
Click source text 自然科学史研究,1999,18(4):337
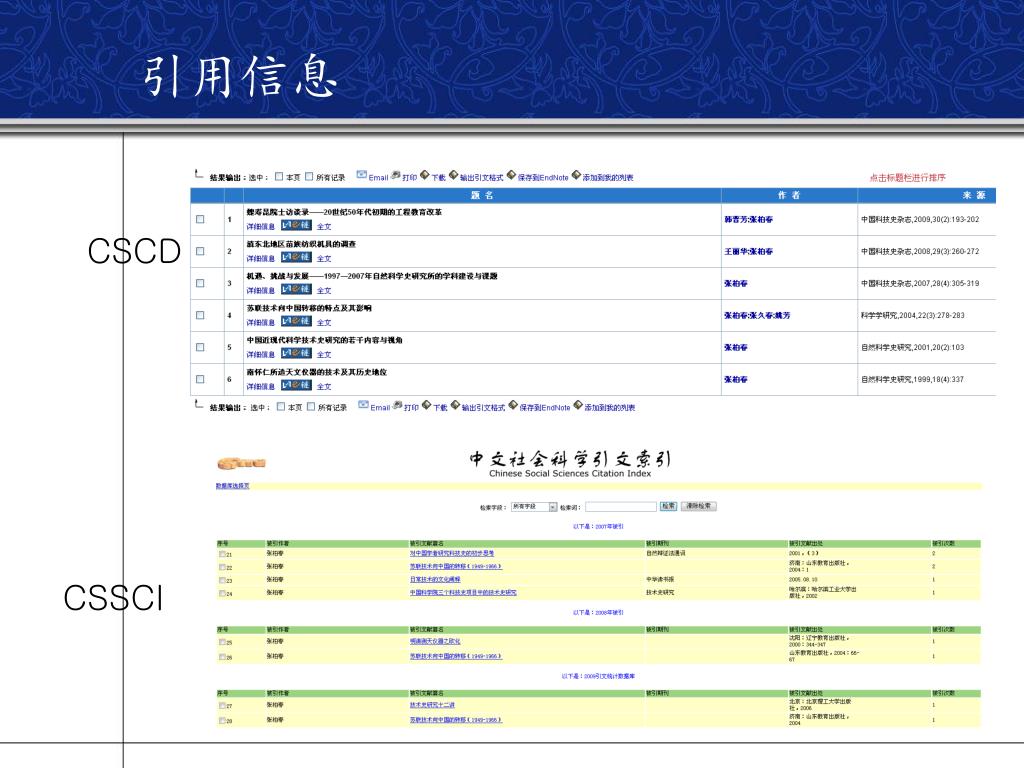point(912,379)
